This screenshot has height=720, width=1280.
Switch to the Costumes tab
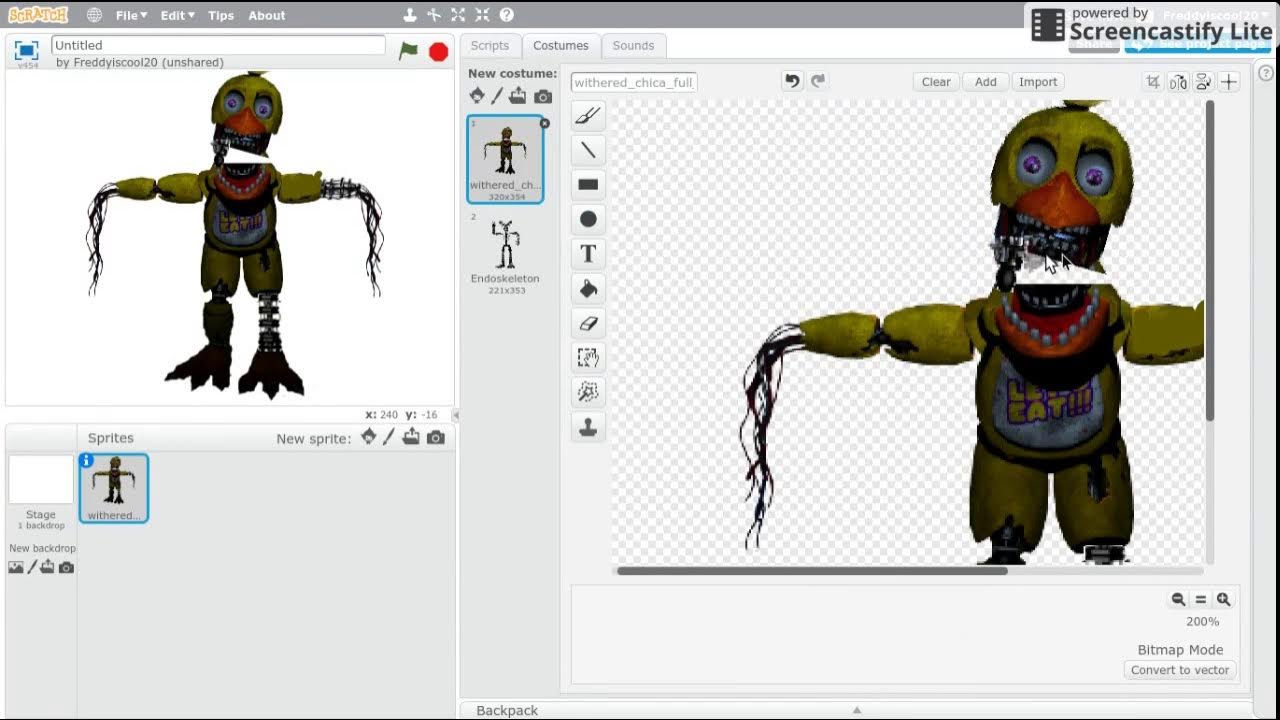click(x=561, y=45)
